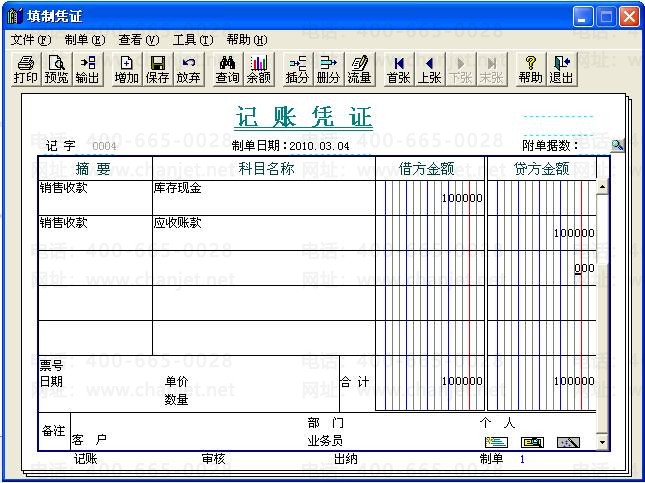Open the 帮助(H) menu
Image resolution: width=645 pixels, height=483 pixels.
[247, 40]
